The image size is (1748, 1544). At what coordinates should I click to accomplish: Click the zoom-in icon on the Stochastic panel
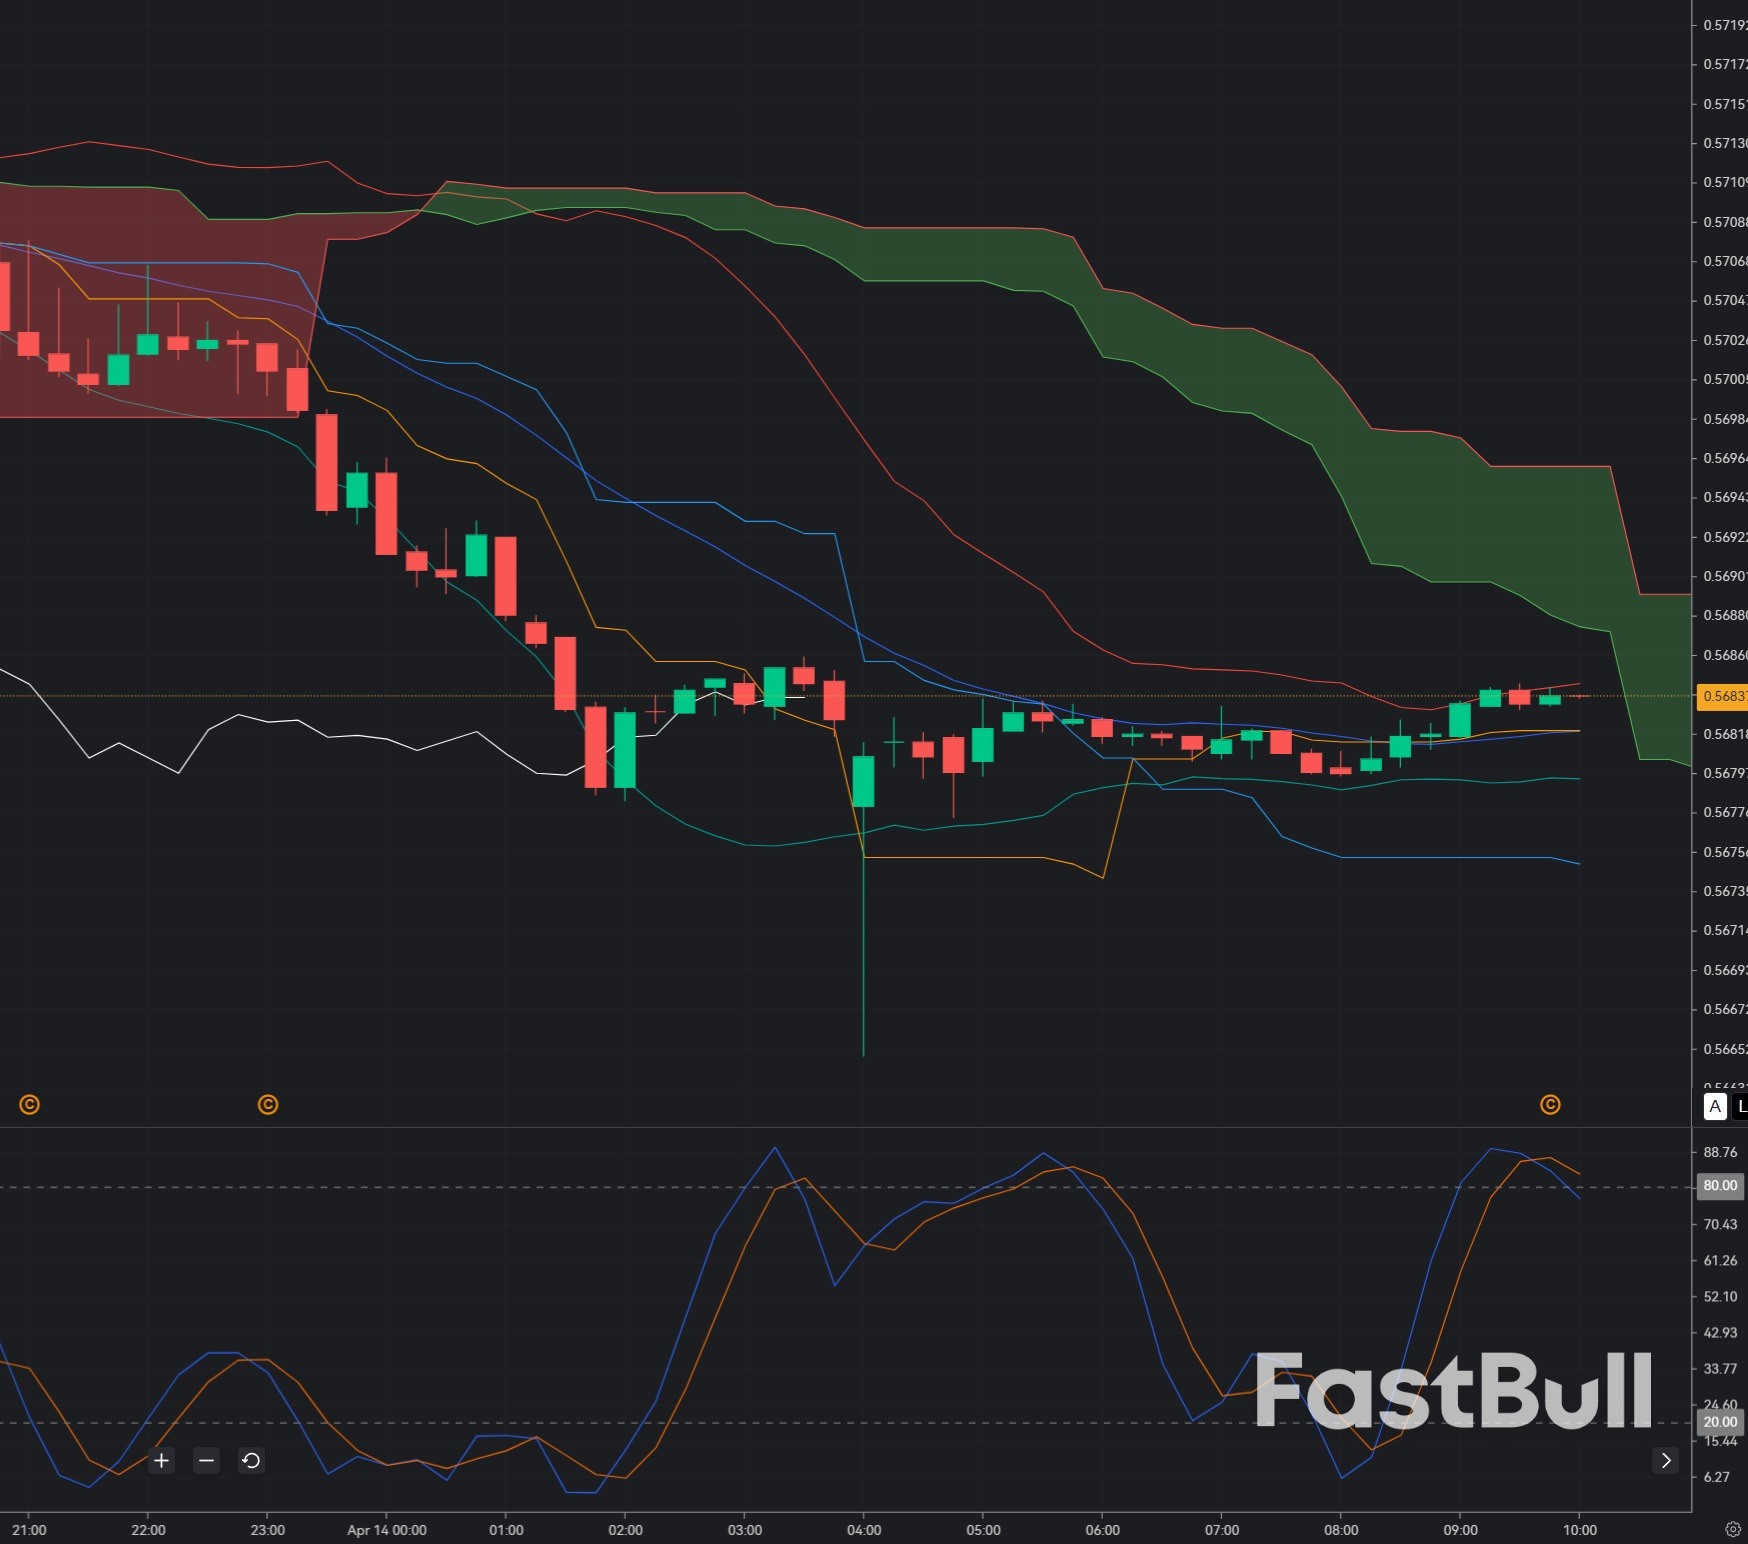tap(161, 1460)
